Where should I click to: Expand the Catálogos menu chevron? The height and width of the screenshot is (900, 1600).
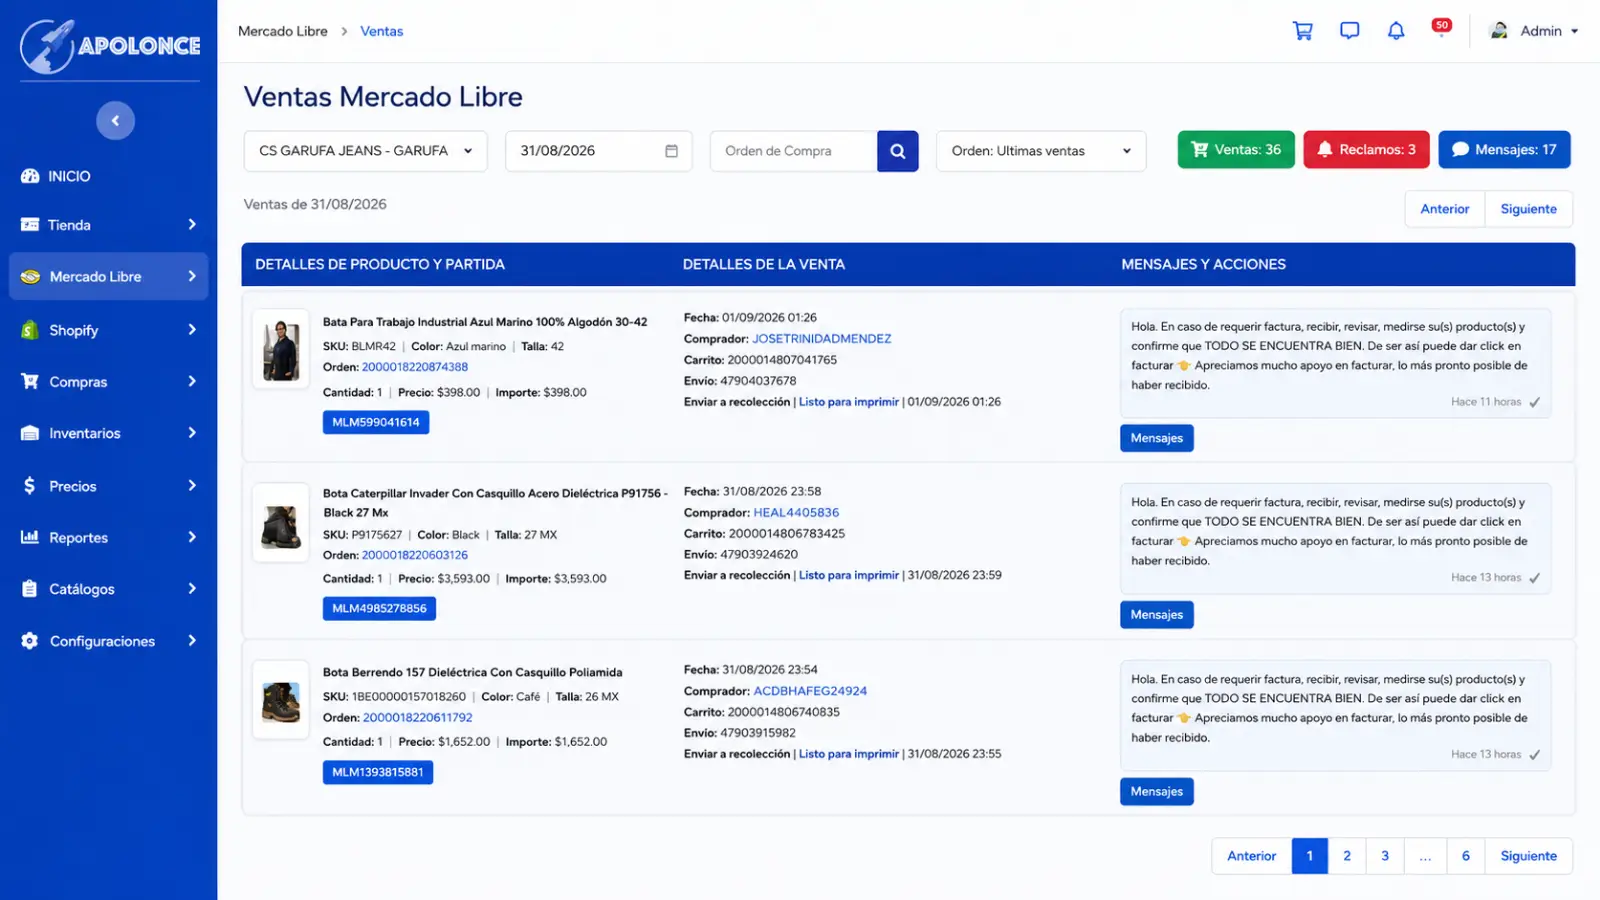(x=192, y=589)
